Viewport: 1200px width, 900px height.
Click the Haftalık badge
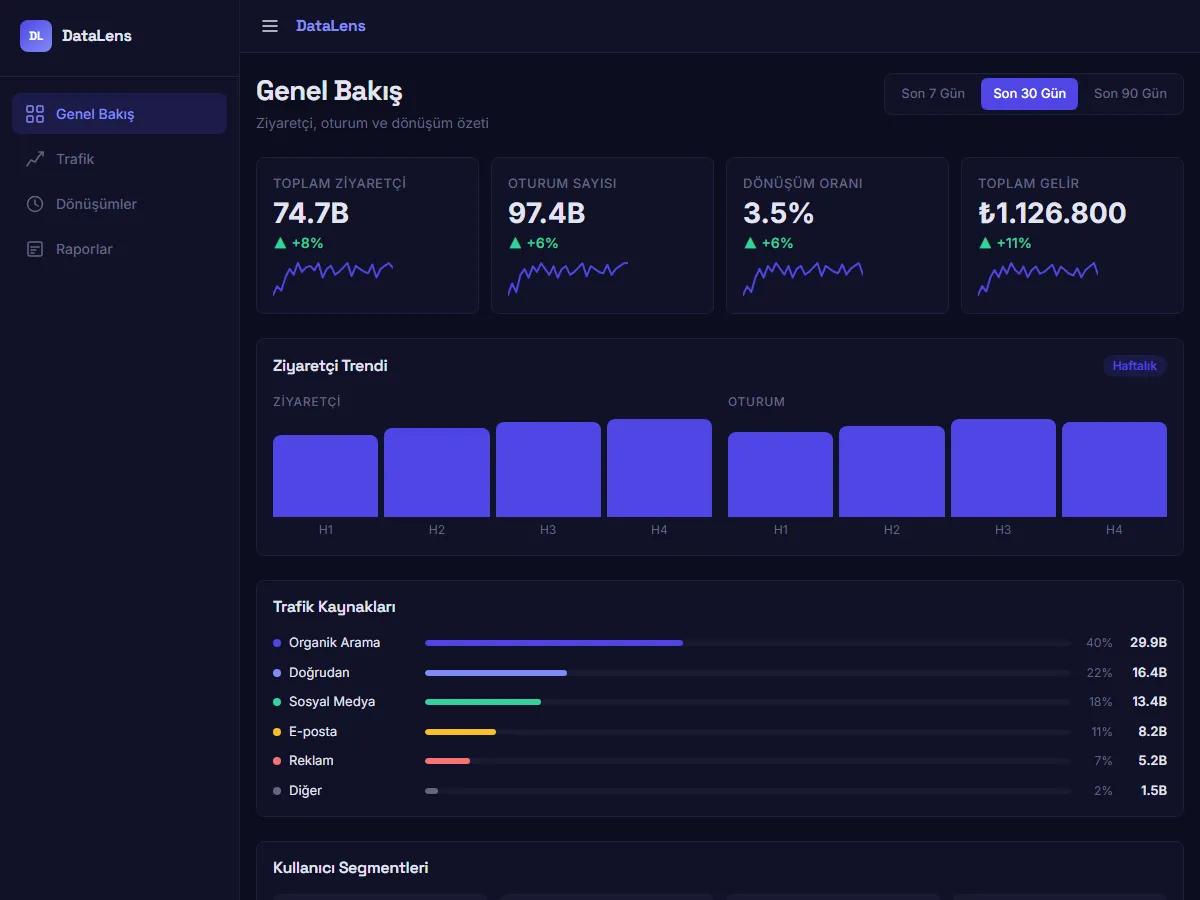1135,366
